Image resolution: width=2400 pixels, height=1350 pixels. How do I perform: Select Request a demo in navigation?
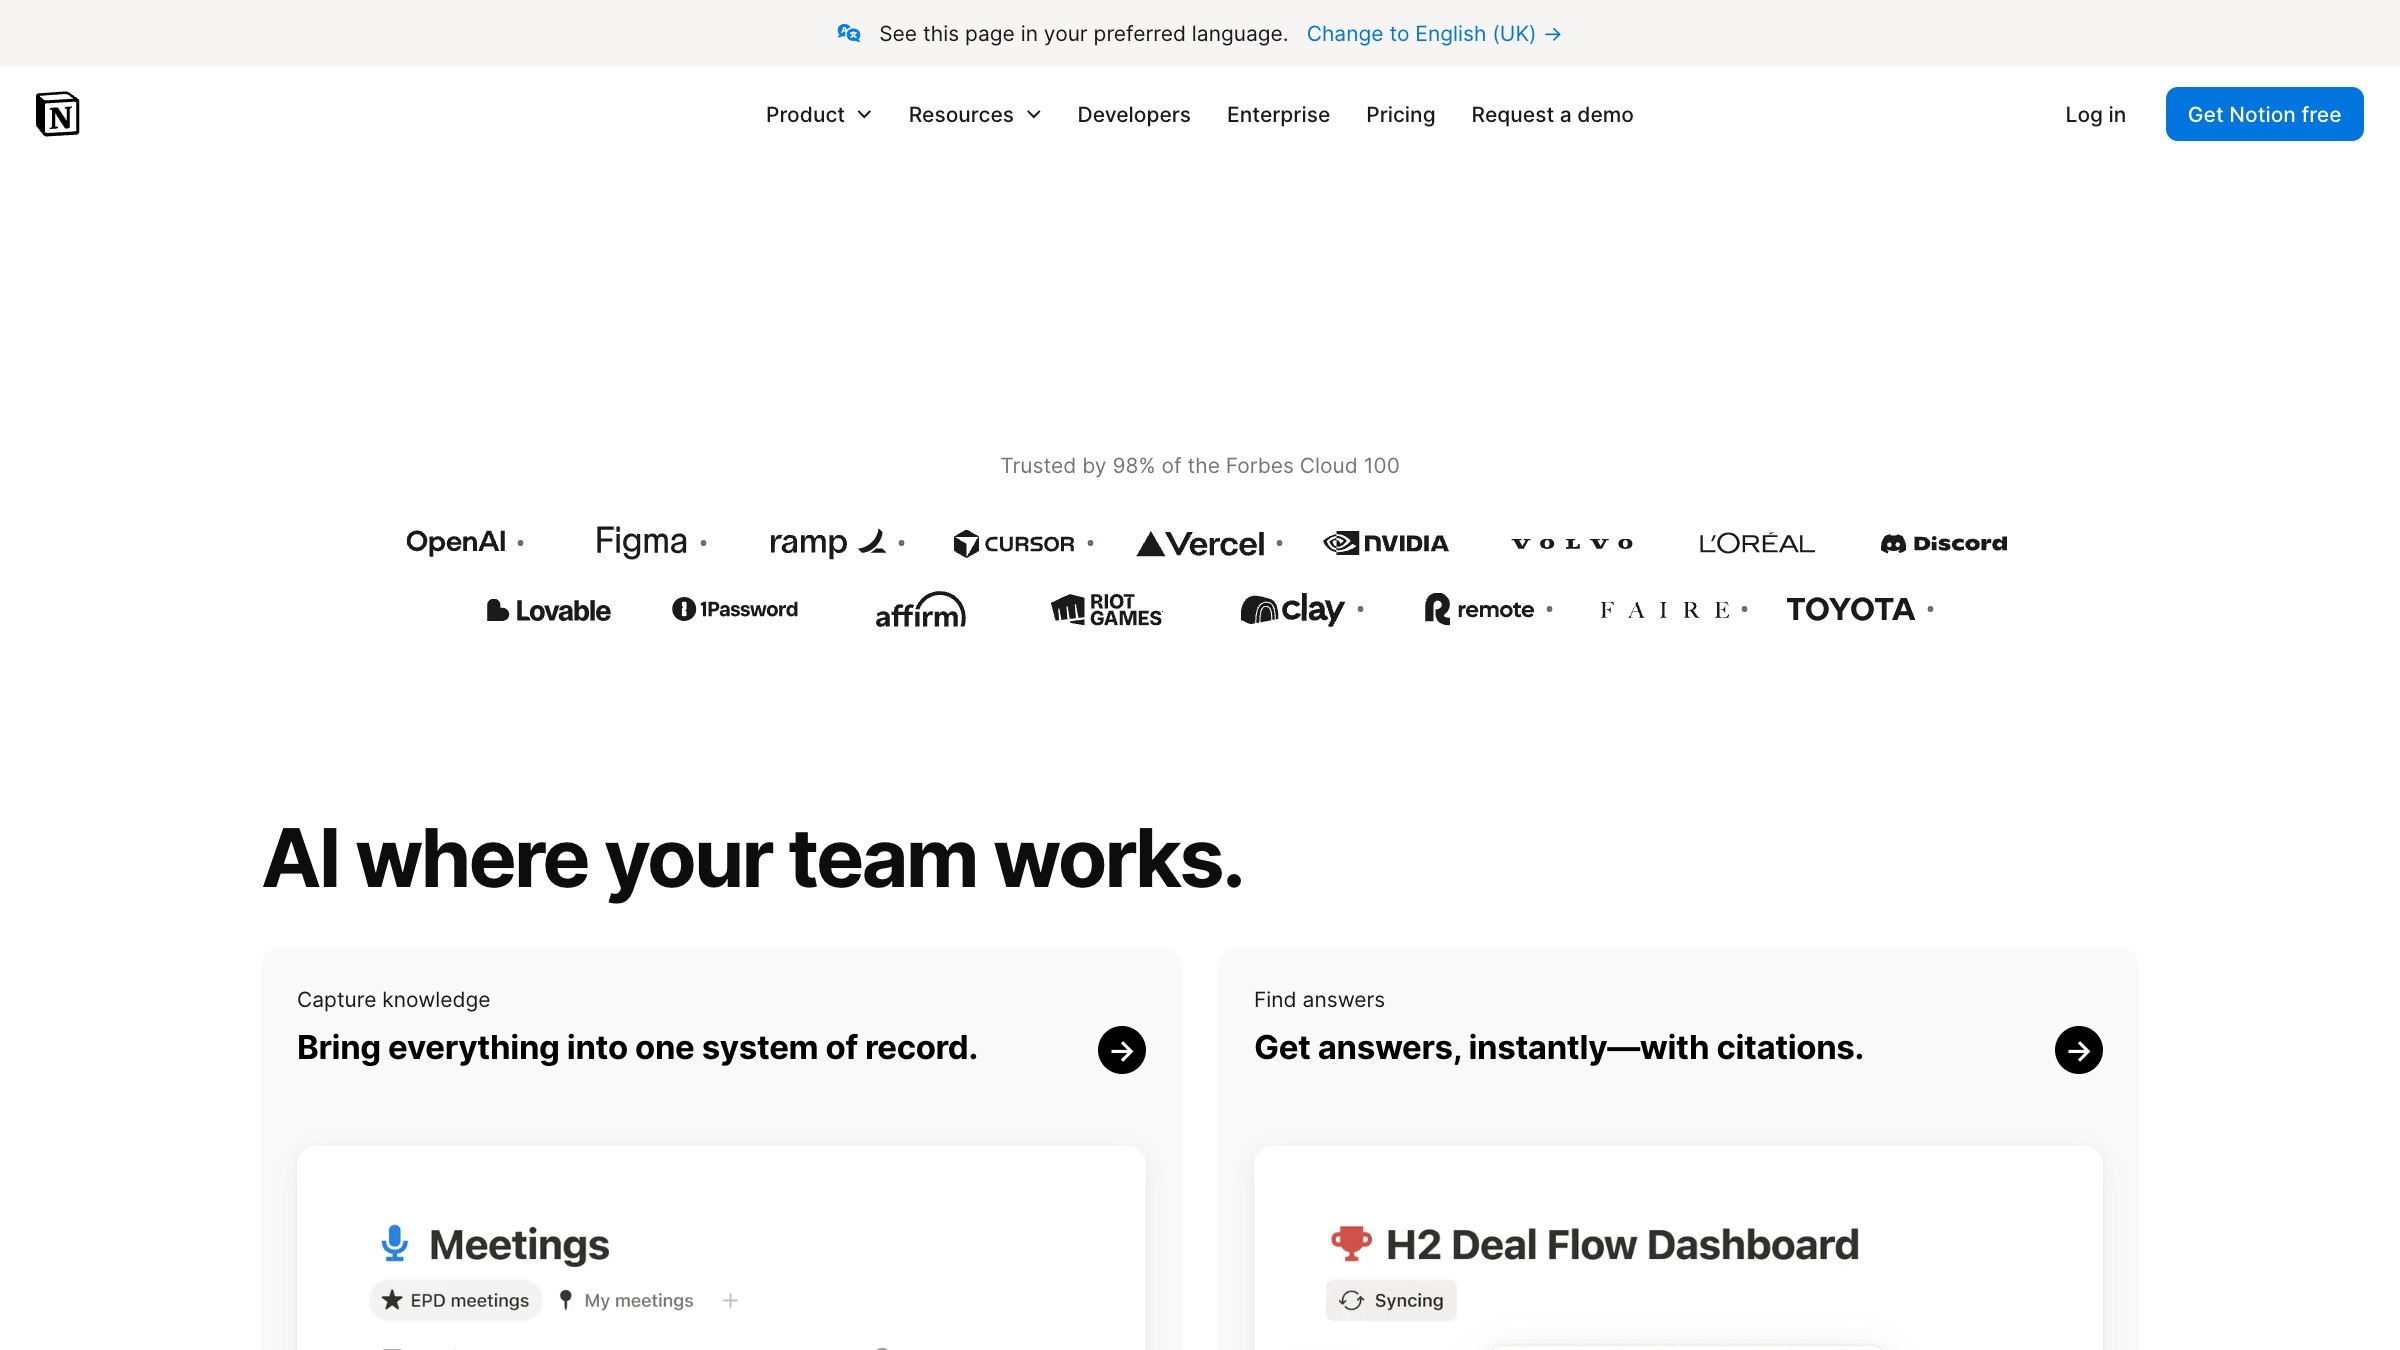[x=1552, y=114]
